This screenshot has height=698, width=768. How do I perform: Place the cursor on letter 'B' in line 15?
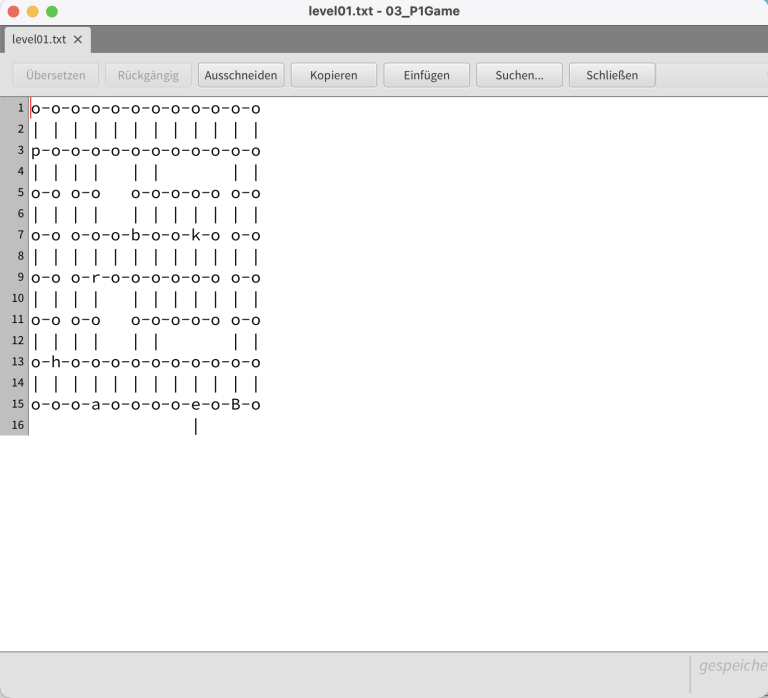click(x=236, y=405)
